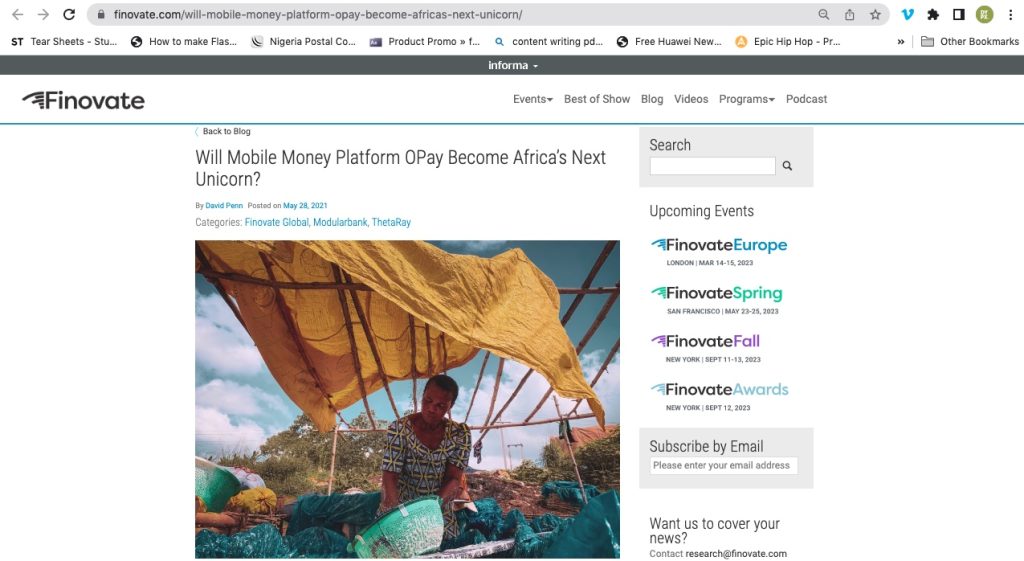
Task: Open Podcast in navigation
Action: (x=807, y=99)
